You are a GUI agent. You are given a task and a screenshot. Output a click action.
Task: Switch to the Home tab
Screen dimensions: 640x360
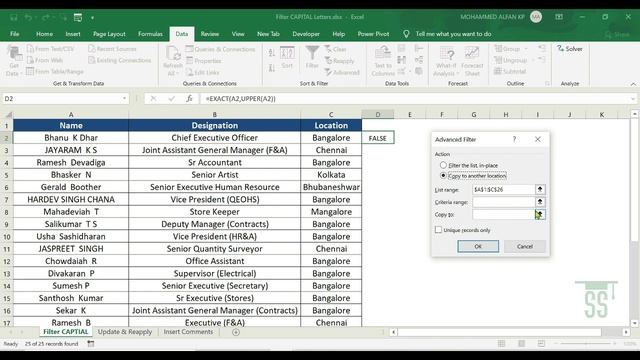tap(44, 34)
